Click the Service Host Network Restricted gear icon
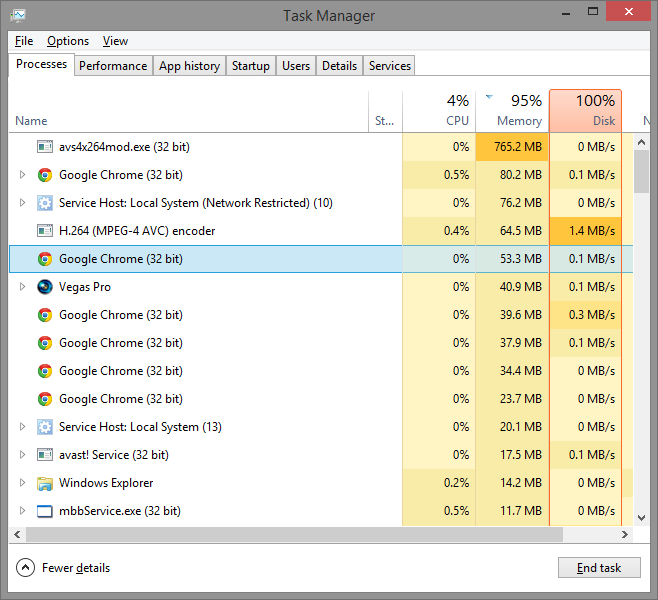Image resolution: width=658 pixels, height=600 pixels. (44, 203)
